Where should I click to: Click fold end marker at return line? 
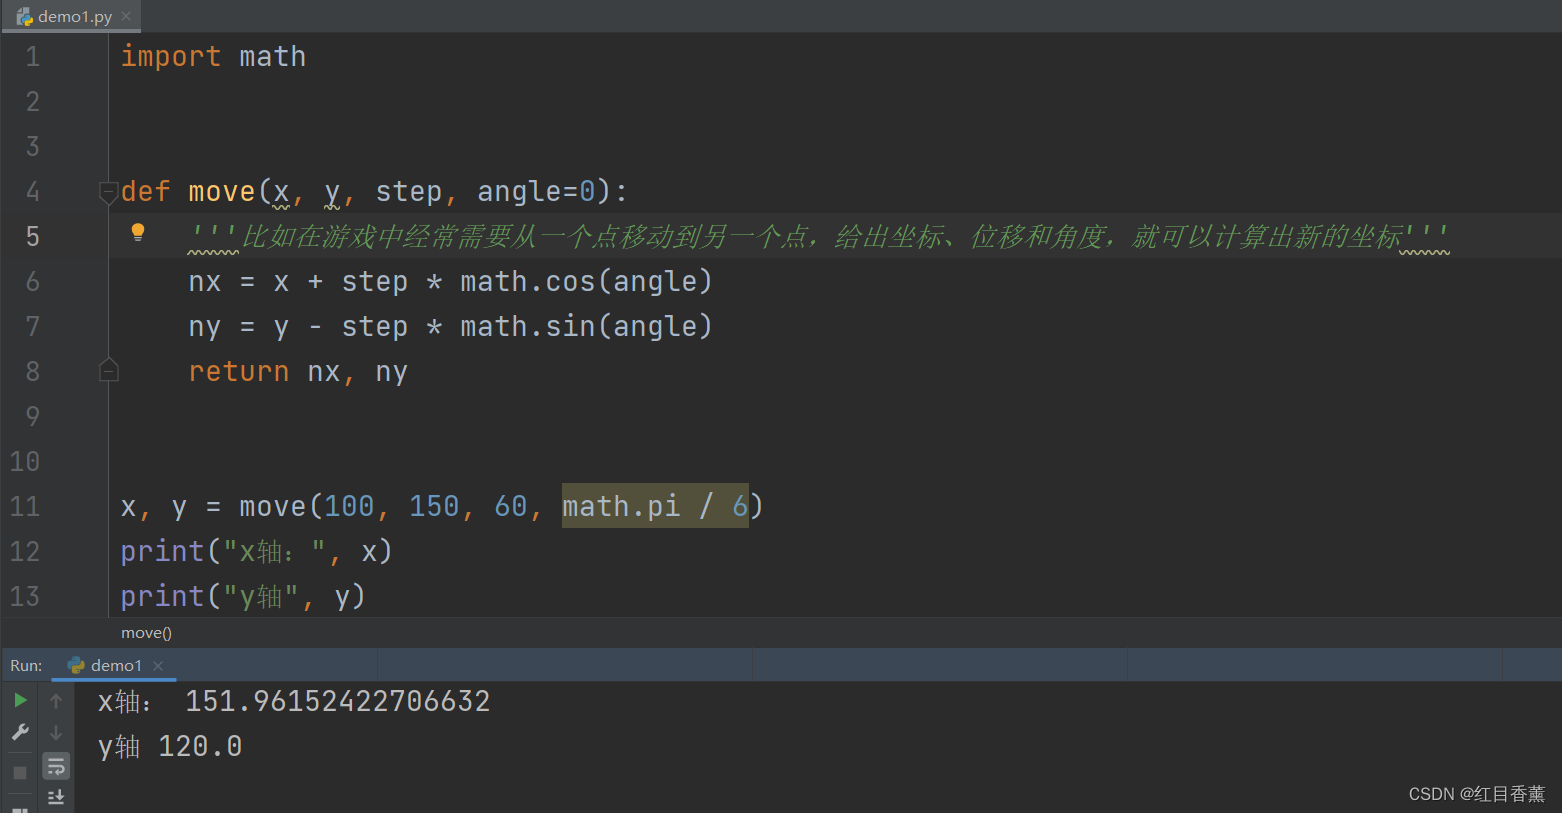click(x=109, y=371)
